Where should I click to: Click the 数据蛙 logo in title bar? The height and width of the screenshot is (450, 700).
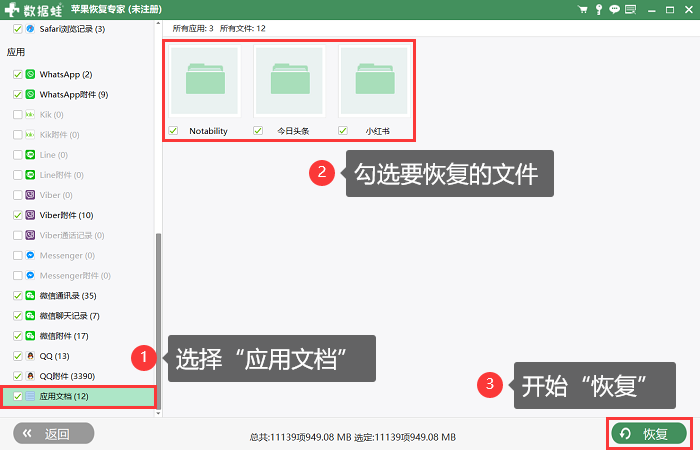click(x=34, y=9)
